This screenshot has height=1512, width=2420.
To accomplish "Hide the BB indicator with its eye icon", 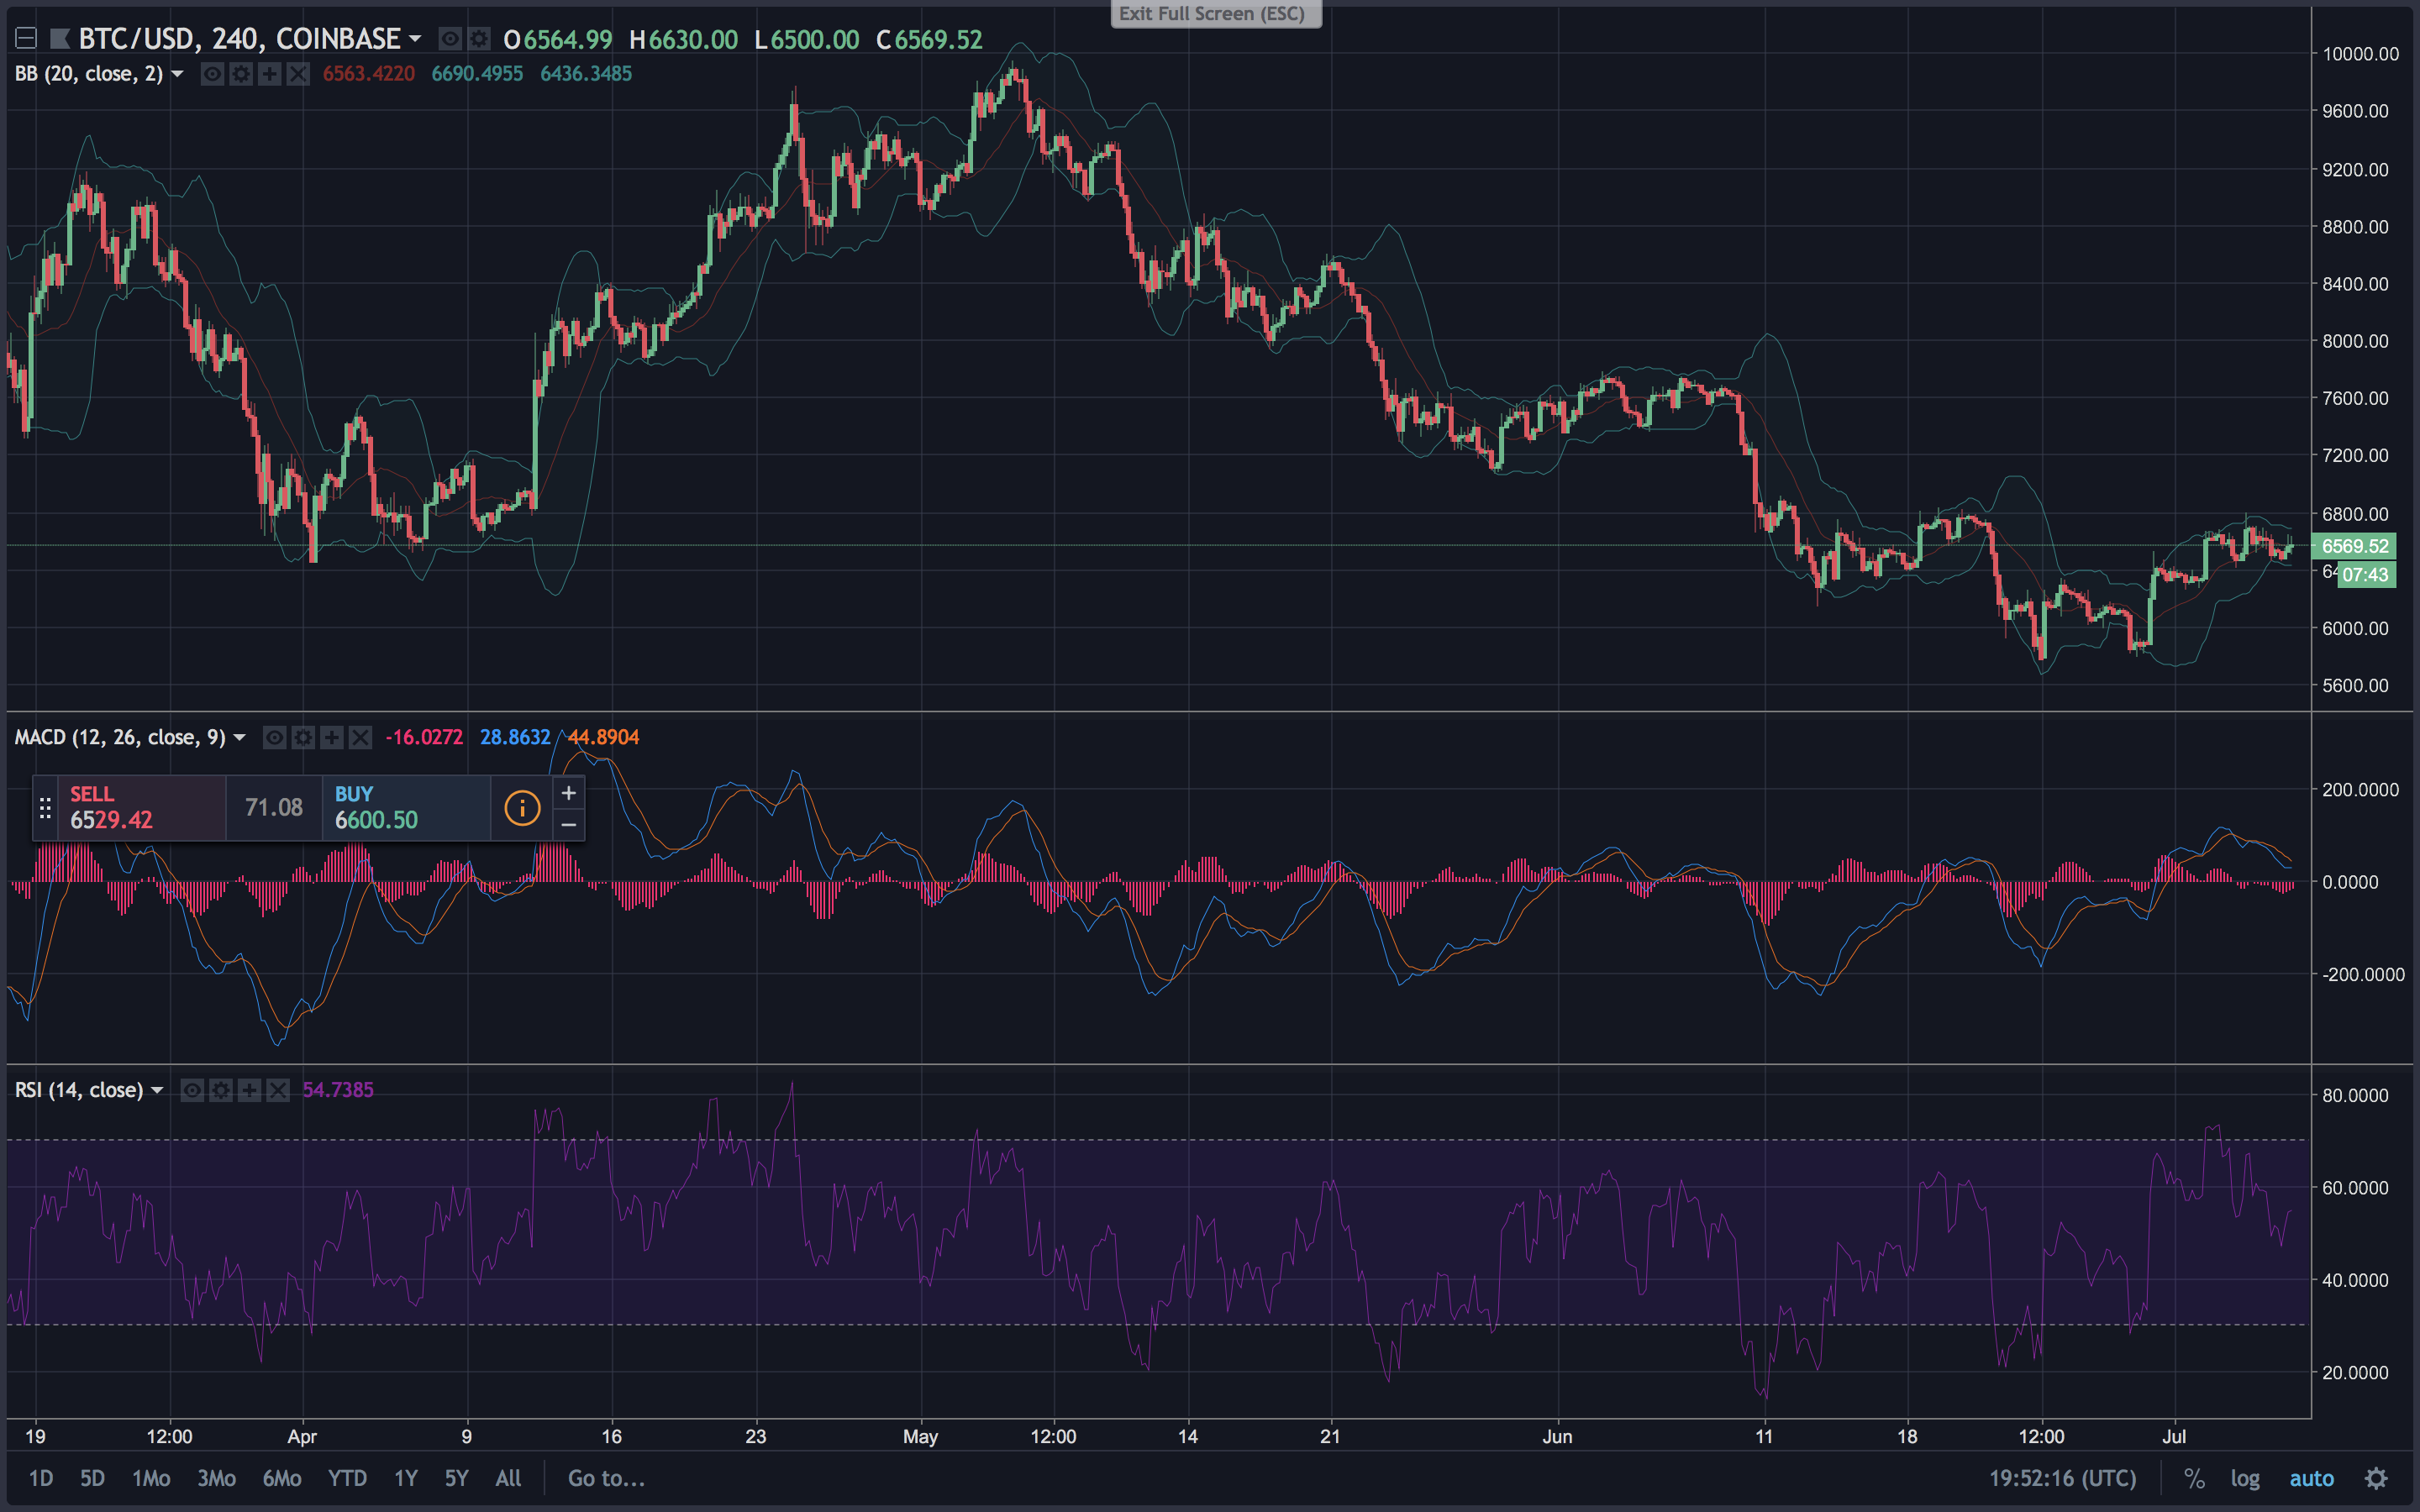I will click(x=212, y=73).
